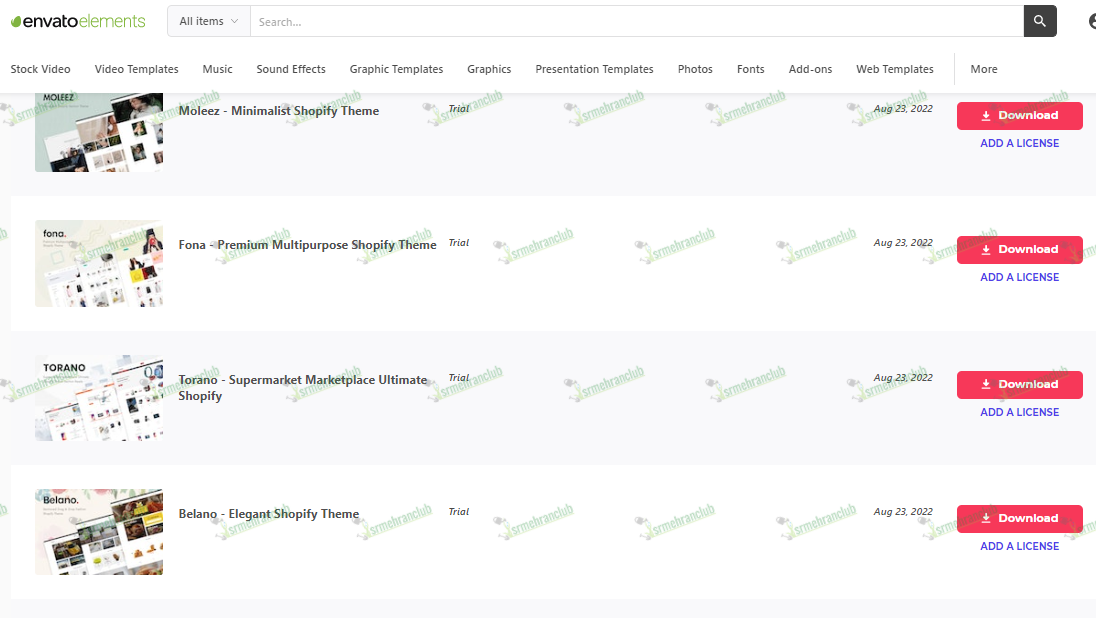Screen dimensions: 1096x618
Task: Open the Belano theme thumbnail
Action: pyautogui.click(x=99, y=532)
